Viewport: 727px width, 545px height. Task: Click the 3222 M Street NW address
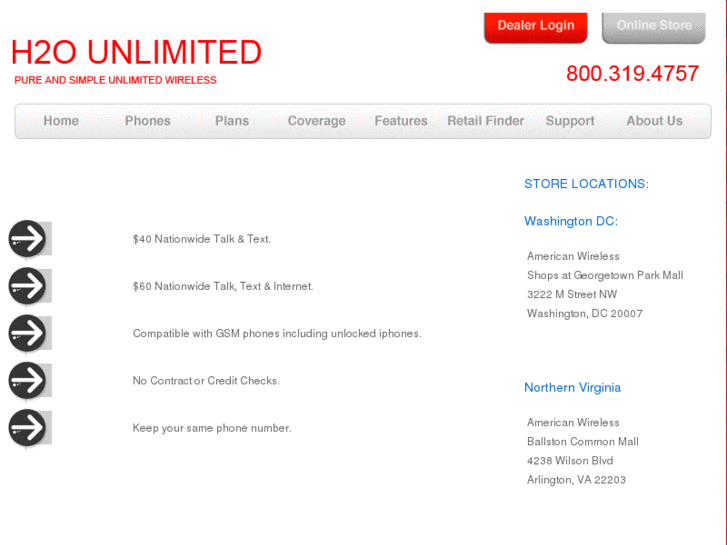point(572,295)
